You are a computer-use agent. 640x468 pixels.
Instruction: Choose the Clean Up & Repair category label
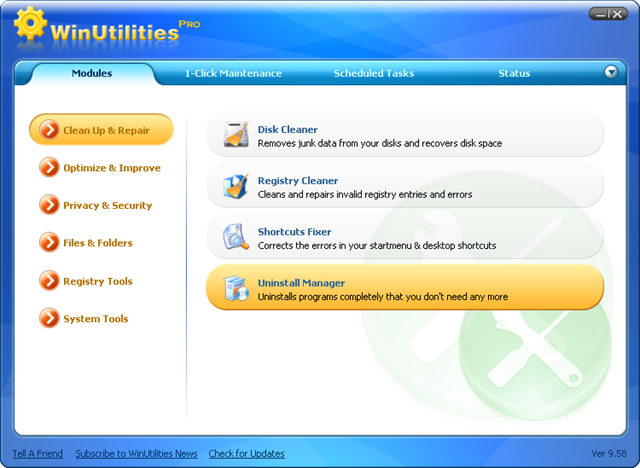(106, 131)
